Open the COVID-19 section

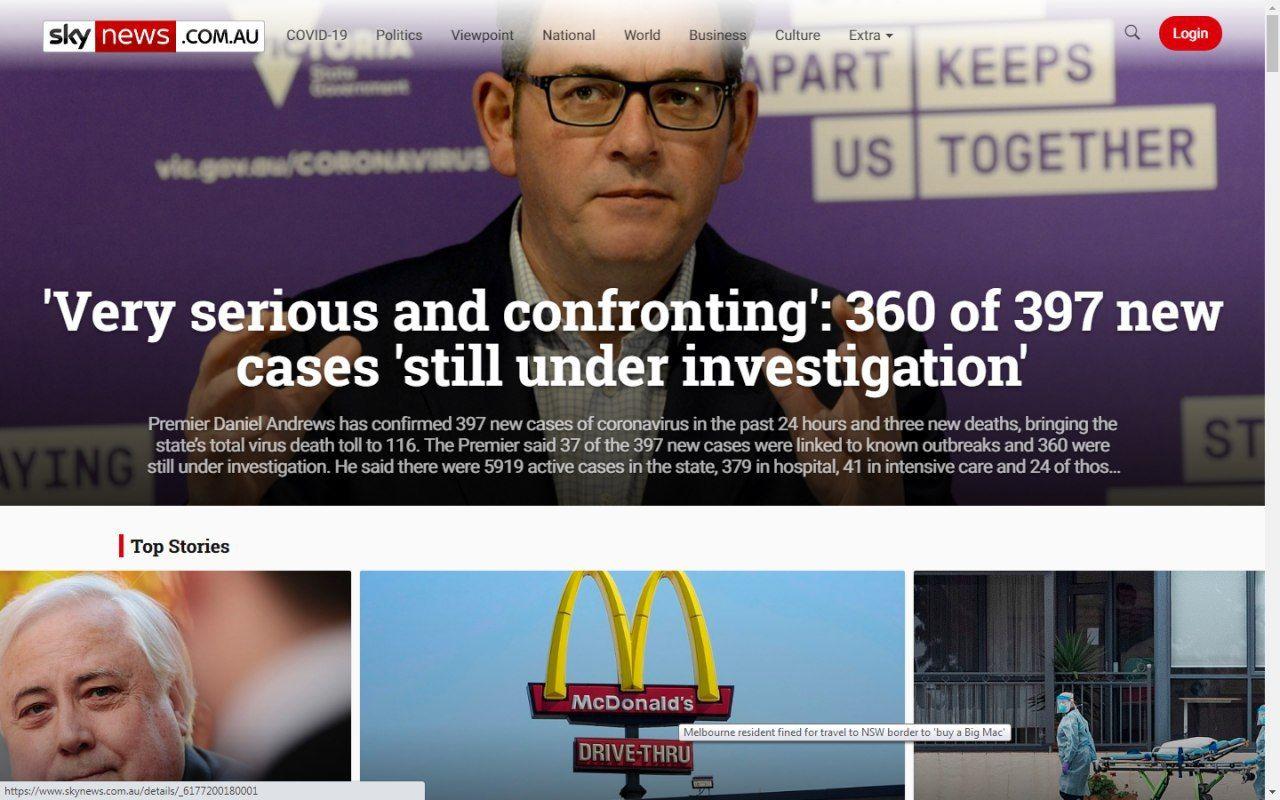[x=317, y=35]
